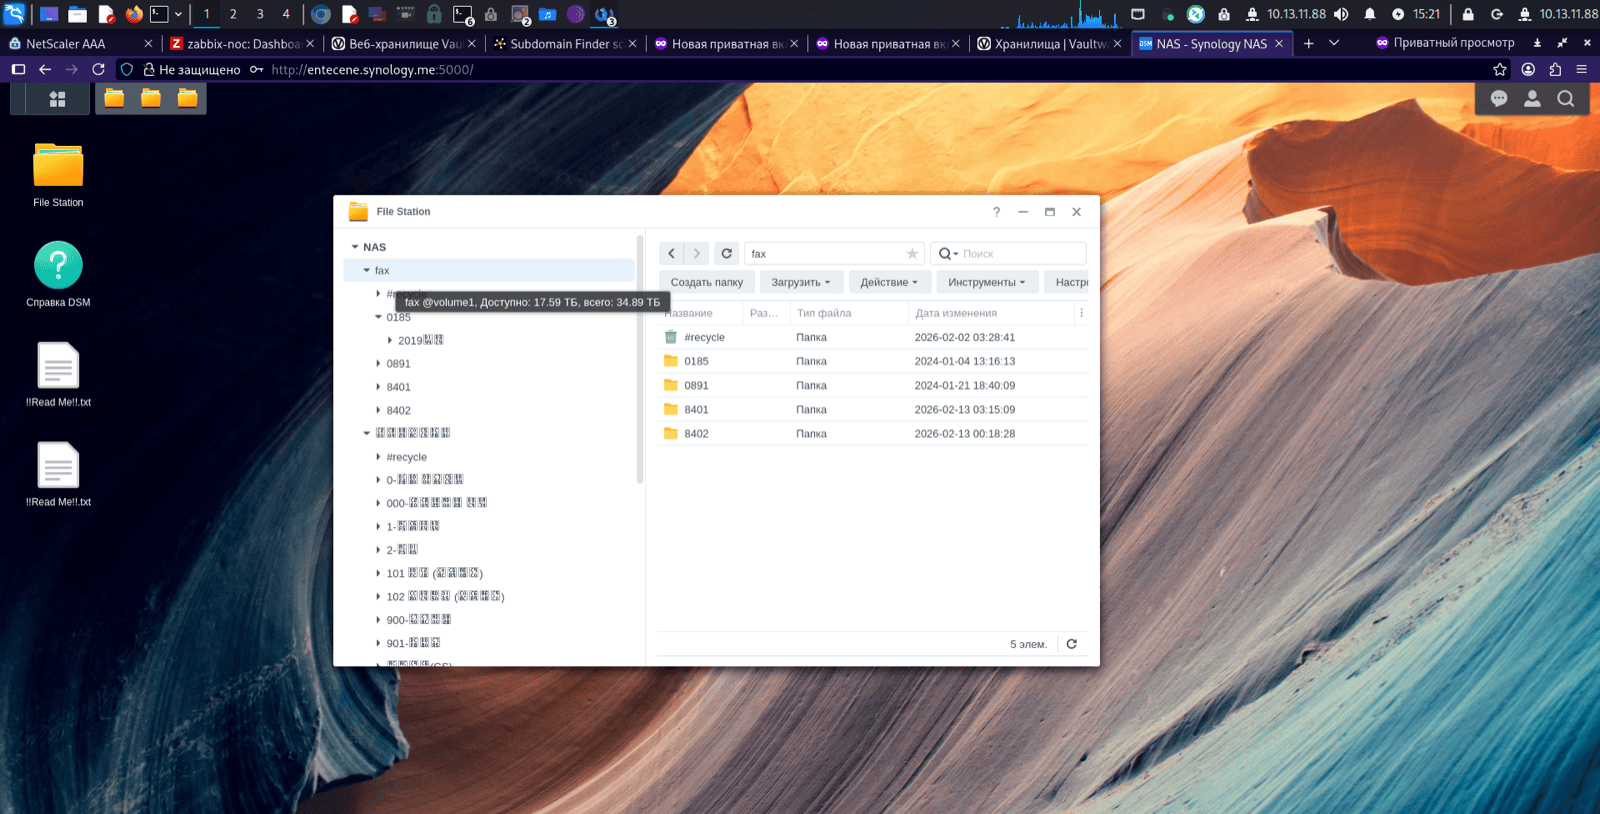Image resolution: width=1600 pixels, height=814 pixels.
Task: Reload the browser page
Action: coord(98,69)
